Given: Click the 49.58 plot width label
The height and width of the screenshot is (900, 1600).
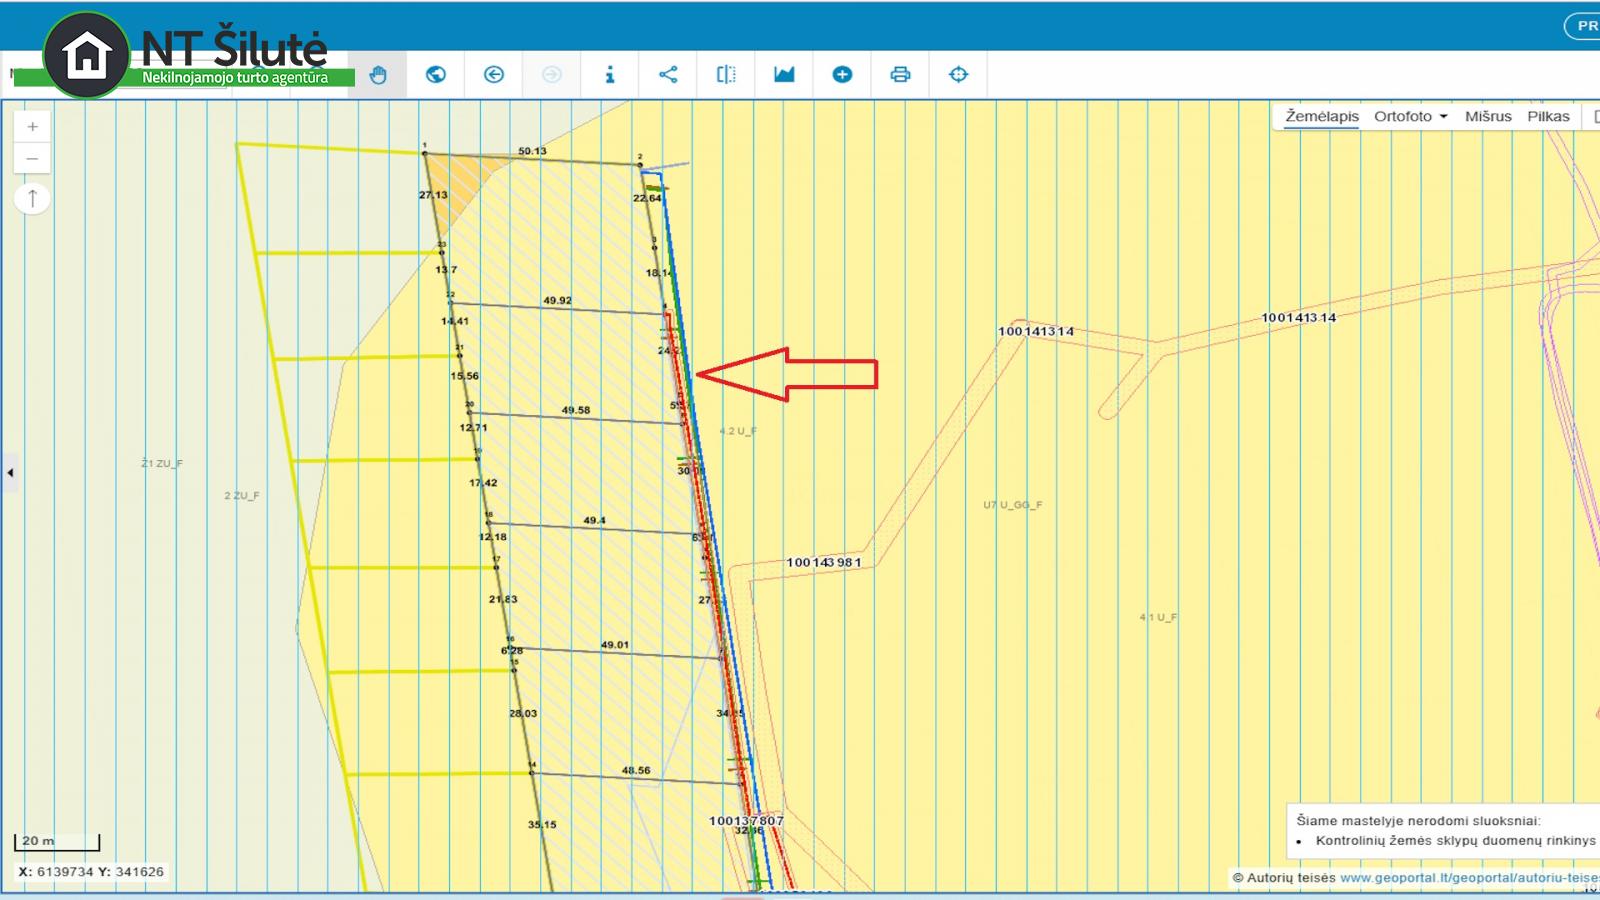Looking at the screenshot, I should (x=576, y=410).
